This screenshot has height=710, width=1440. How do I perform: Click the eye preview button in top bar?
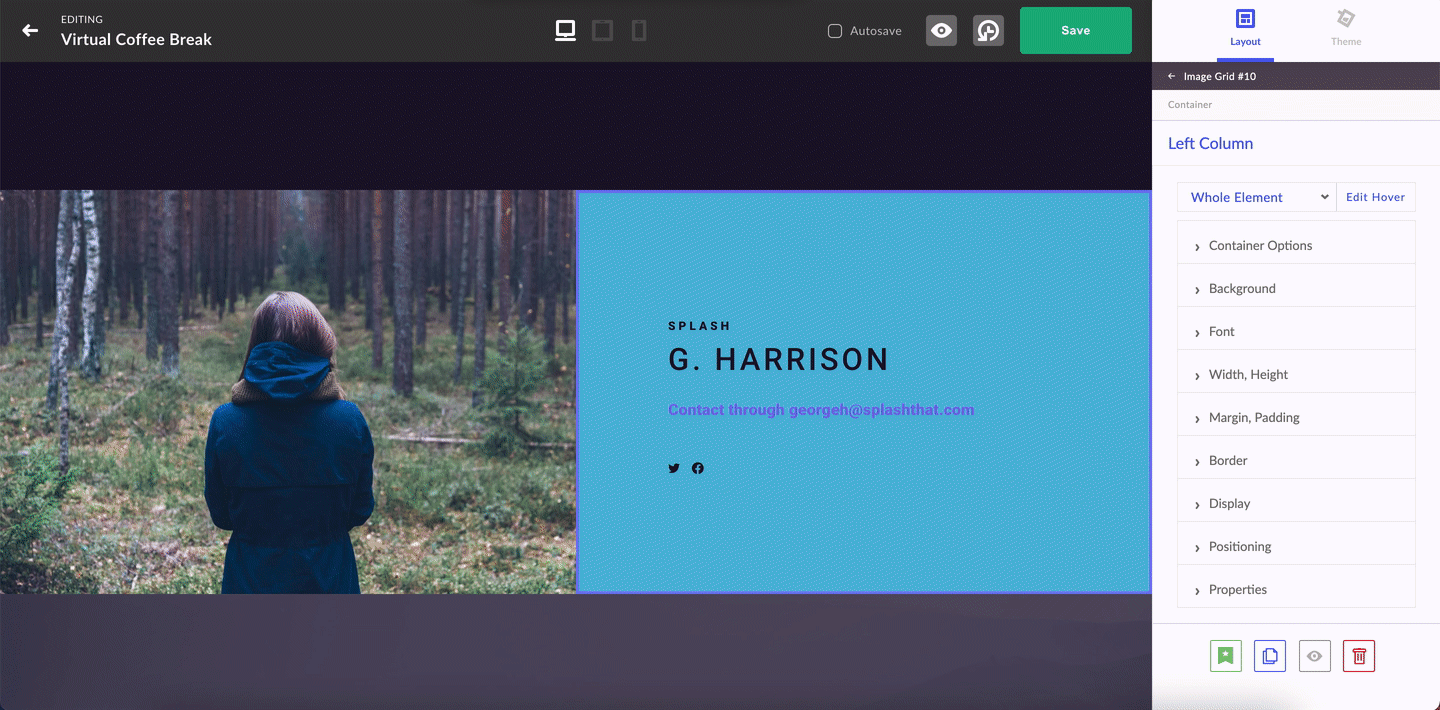point(941,31)
